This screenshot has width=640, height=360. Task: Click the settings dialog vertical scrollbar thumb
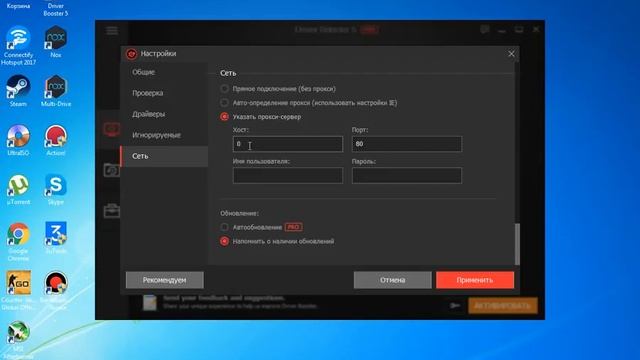(518, 244)
